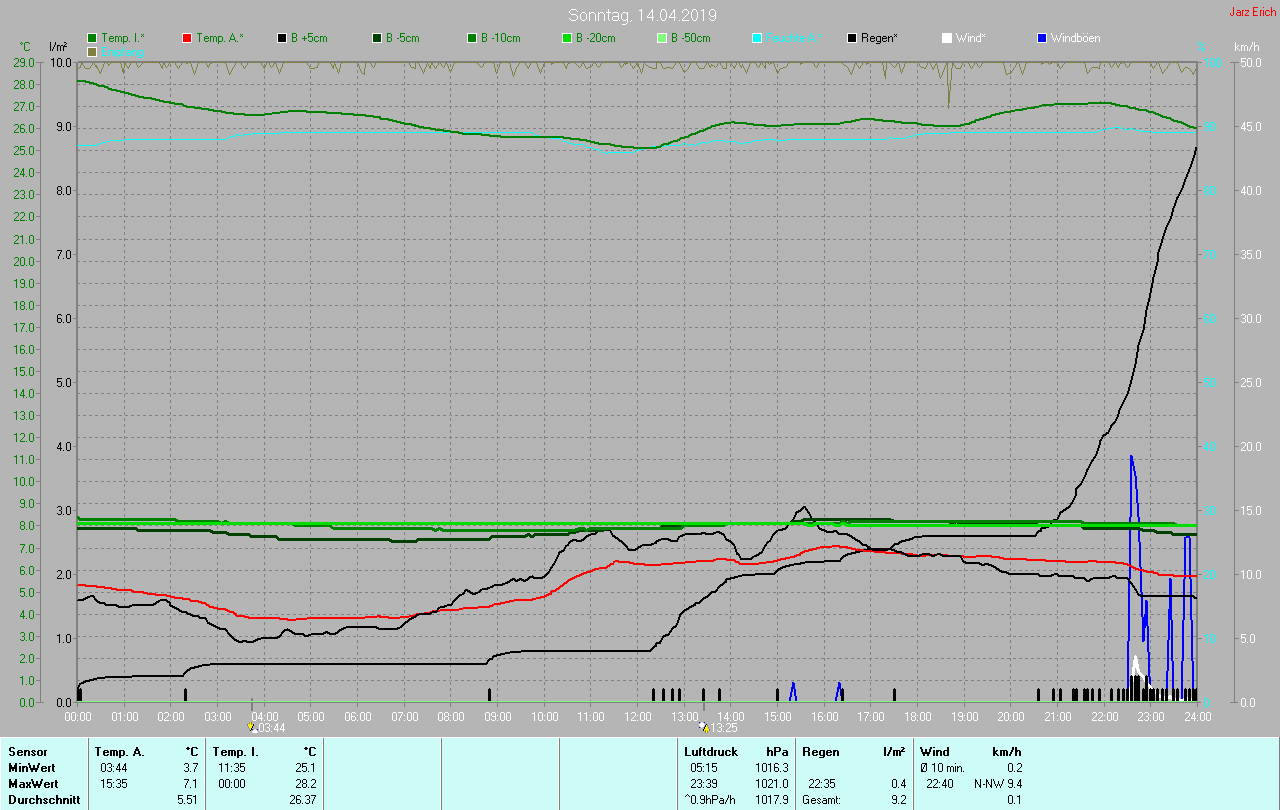Click the pressure value '1016.3'

(772, 767)
